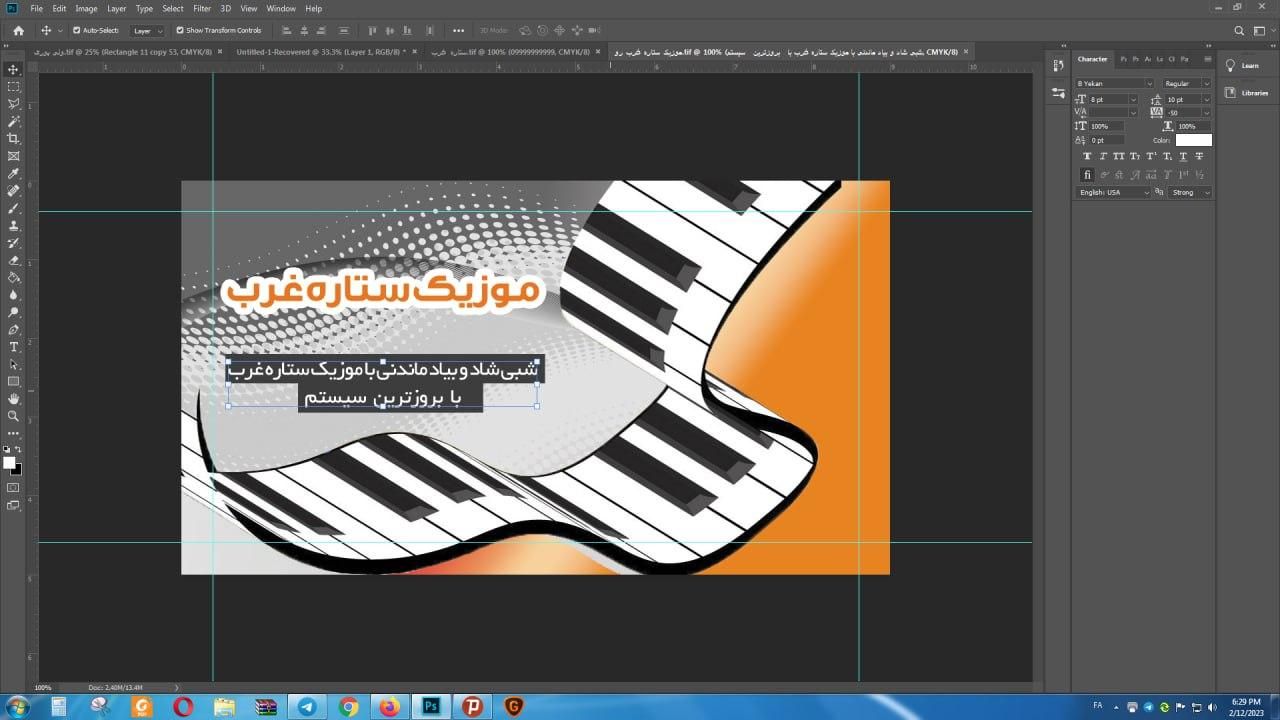The image size is (1280, 720).
Task: Select the Horizontal Type tool
Action: [x=13, y=347]
